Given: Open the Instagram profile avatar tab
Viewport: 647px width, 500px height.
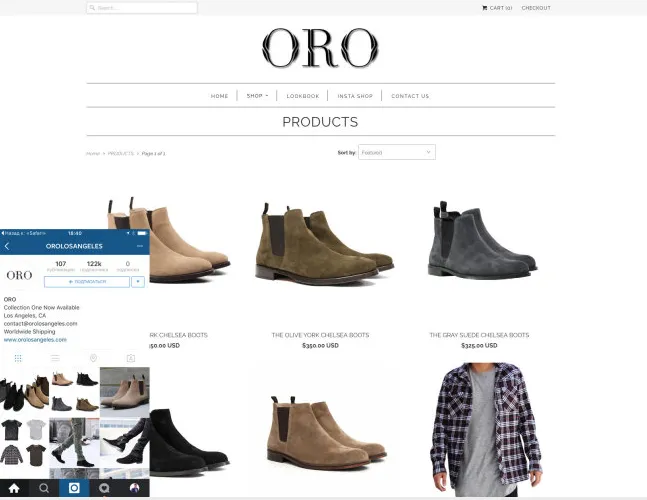Looking at the screenshot, I should 135,488.
